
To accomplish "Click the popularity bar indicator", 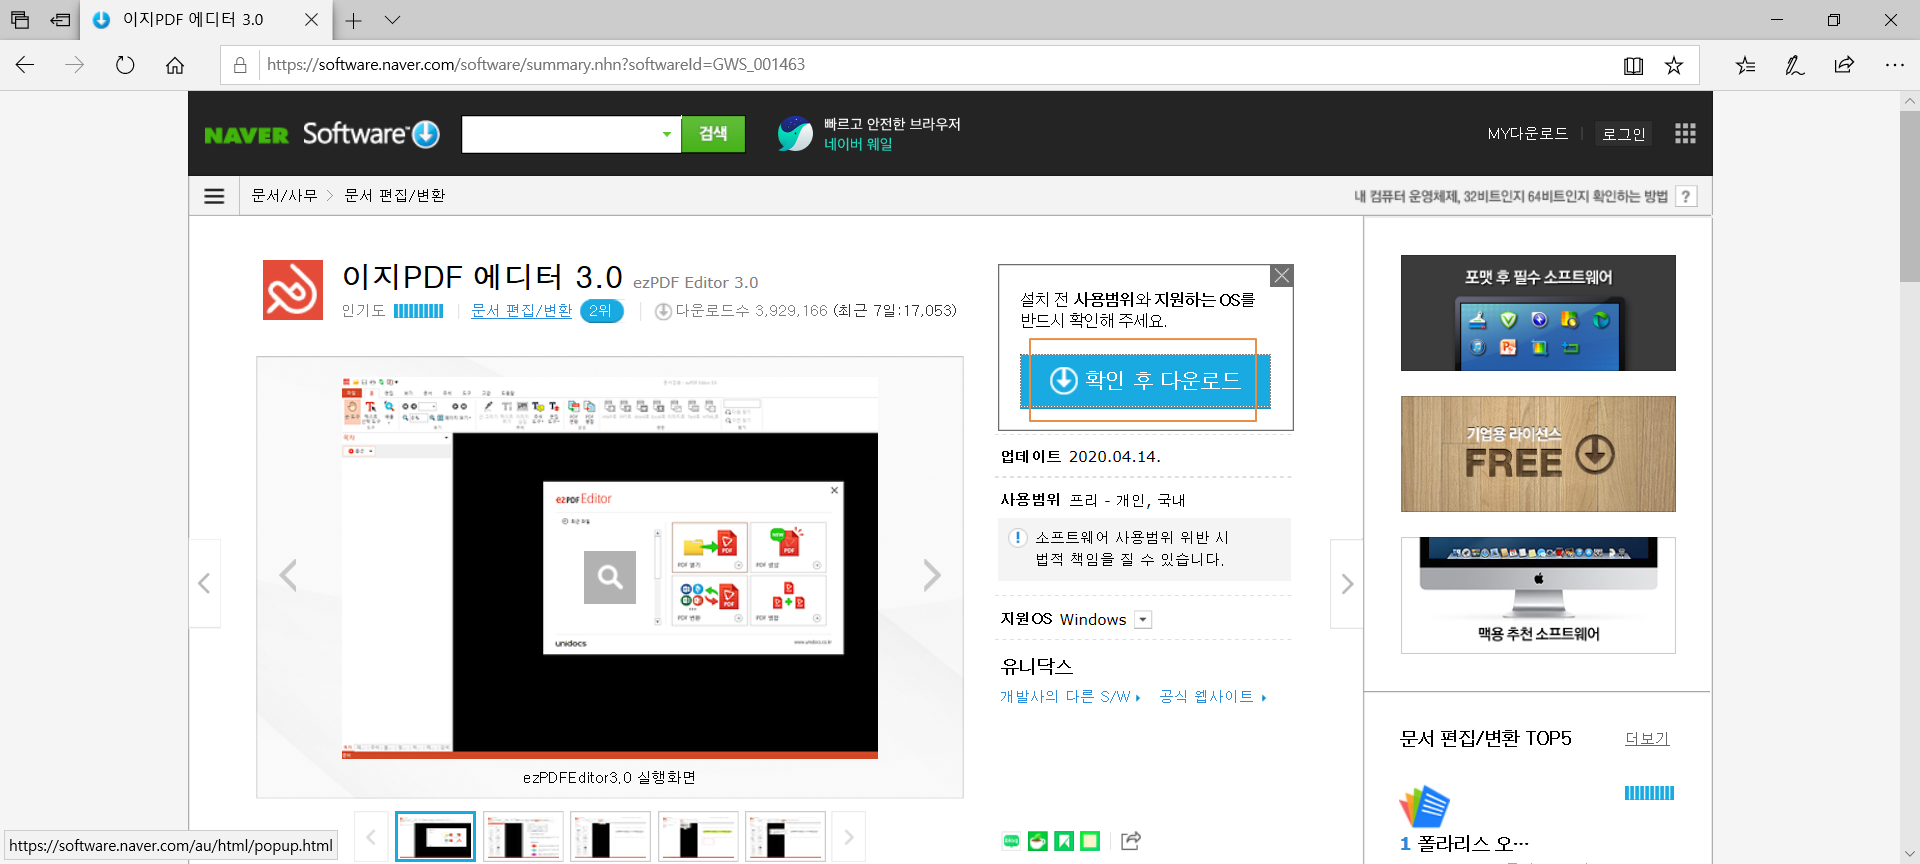I will click(x=418, y=311).
